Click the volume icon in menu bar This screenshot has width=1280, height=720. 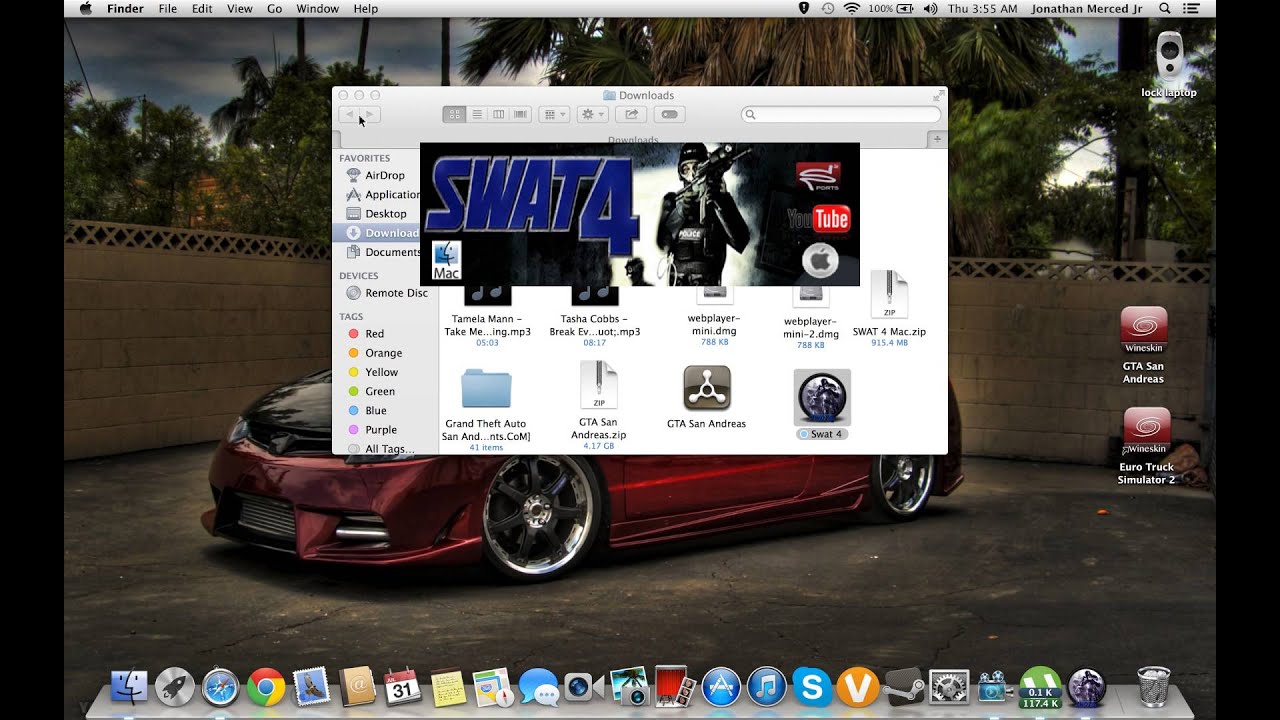tap(931, 8)
